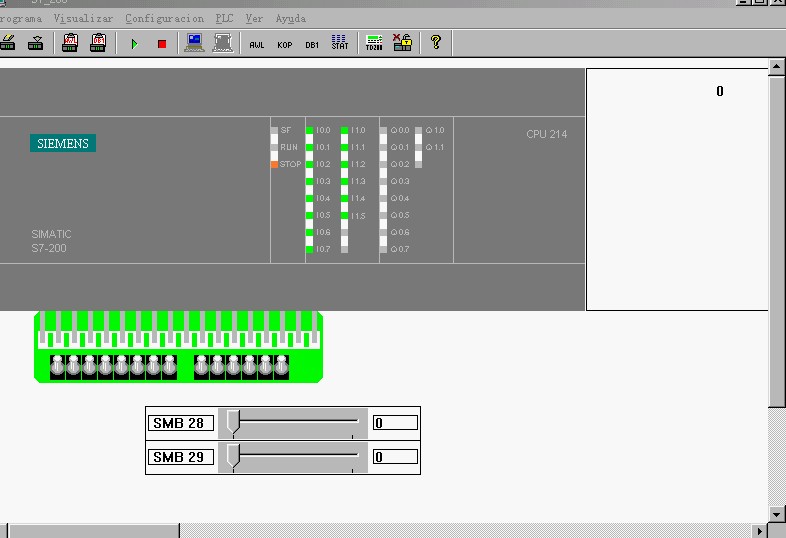Click the horizontal scrollbar thumb
Viewport: 786px width, 538px height.
94,530
